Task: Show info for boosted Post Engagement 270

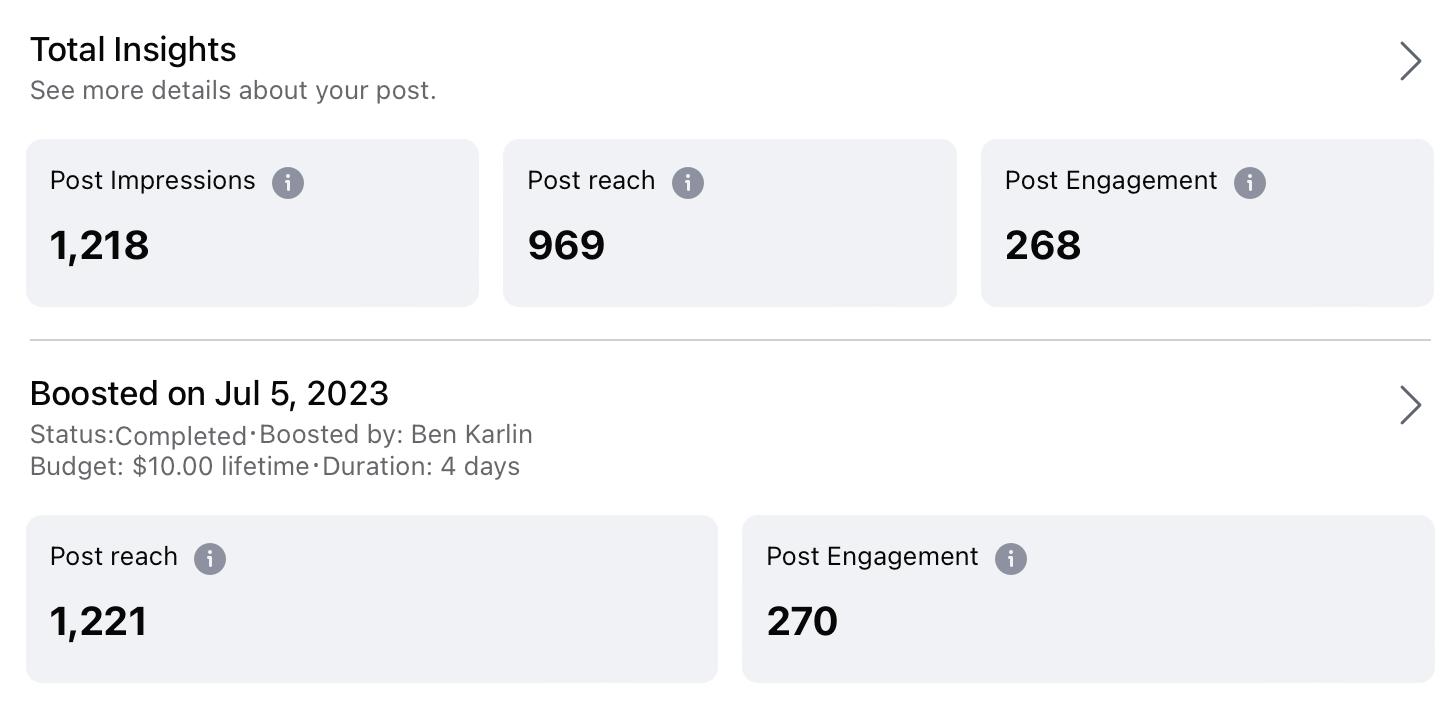Action: (x=1011, y=559)
